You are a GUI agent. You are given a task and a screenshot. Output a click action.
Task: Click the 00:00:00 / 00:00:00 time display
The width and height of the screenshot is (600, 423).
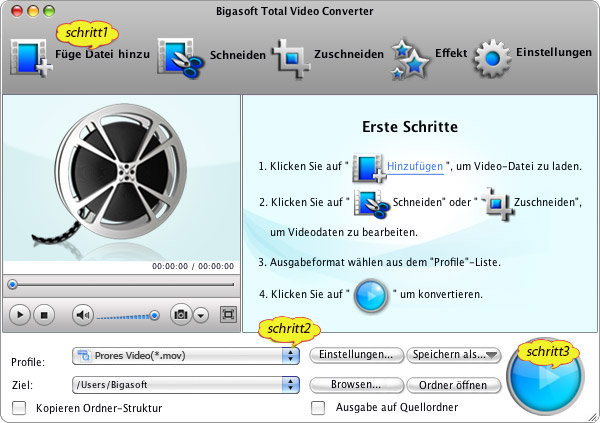click(x=193, y=266)
